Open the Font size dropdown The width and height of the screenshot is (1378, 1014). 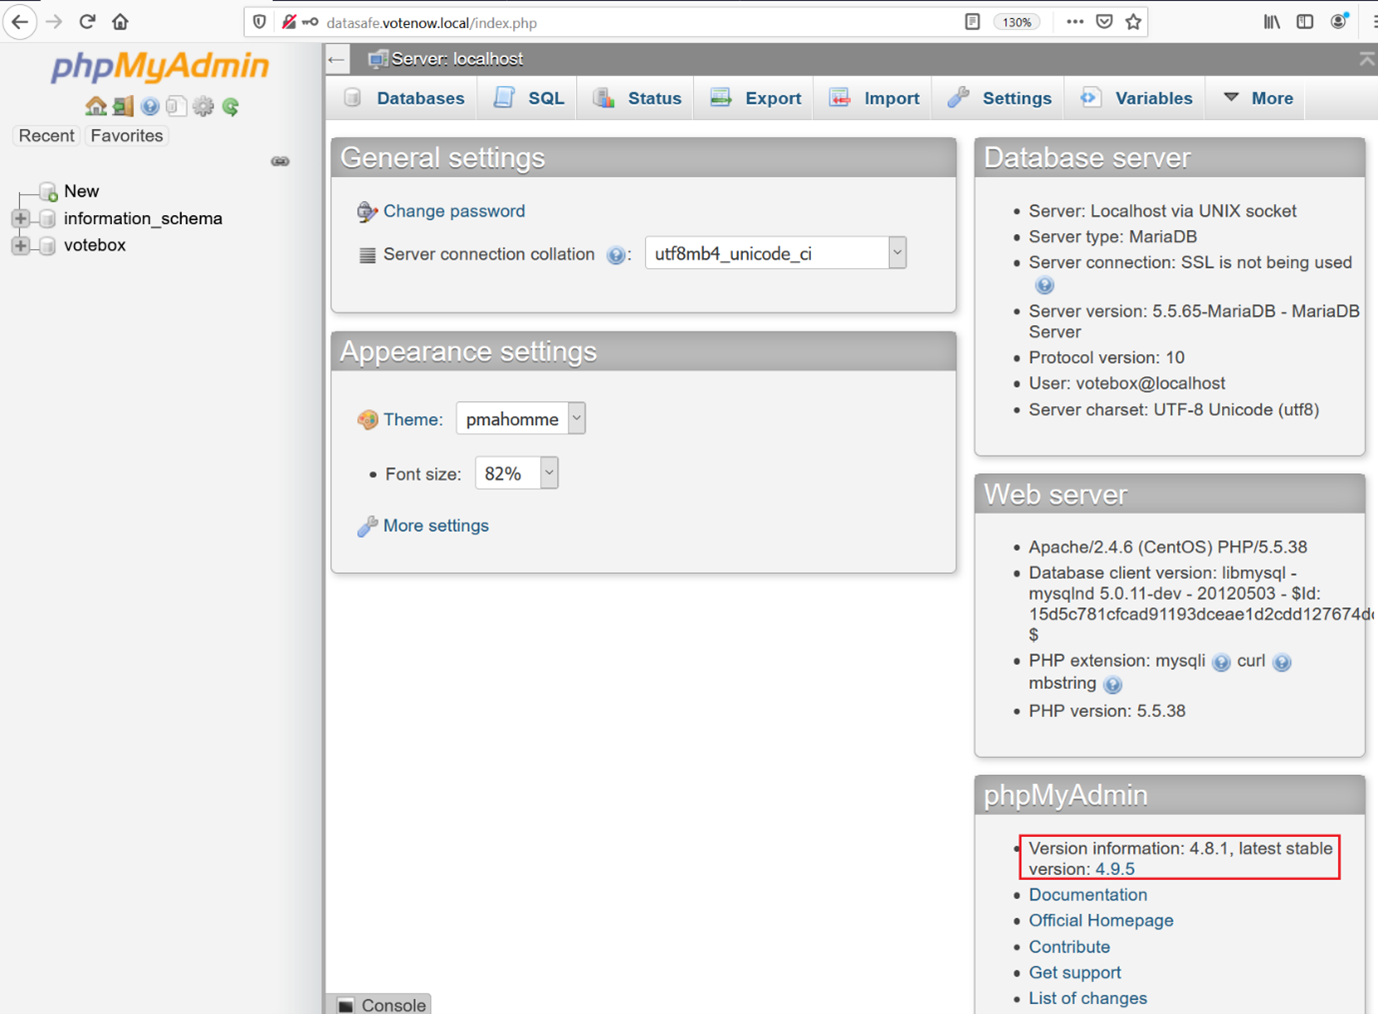point(516,474)
